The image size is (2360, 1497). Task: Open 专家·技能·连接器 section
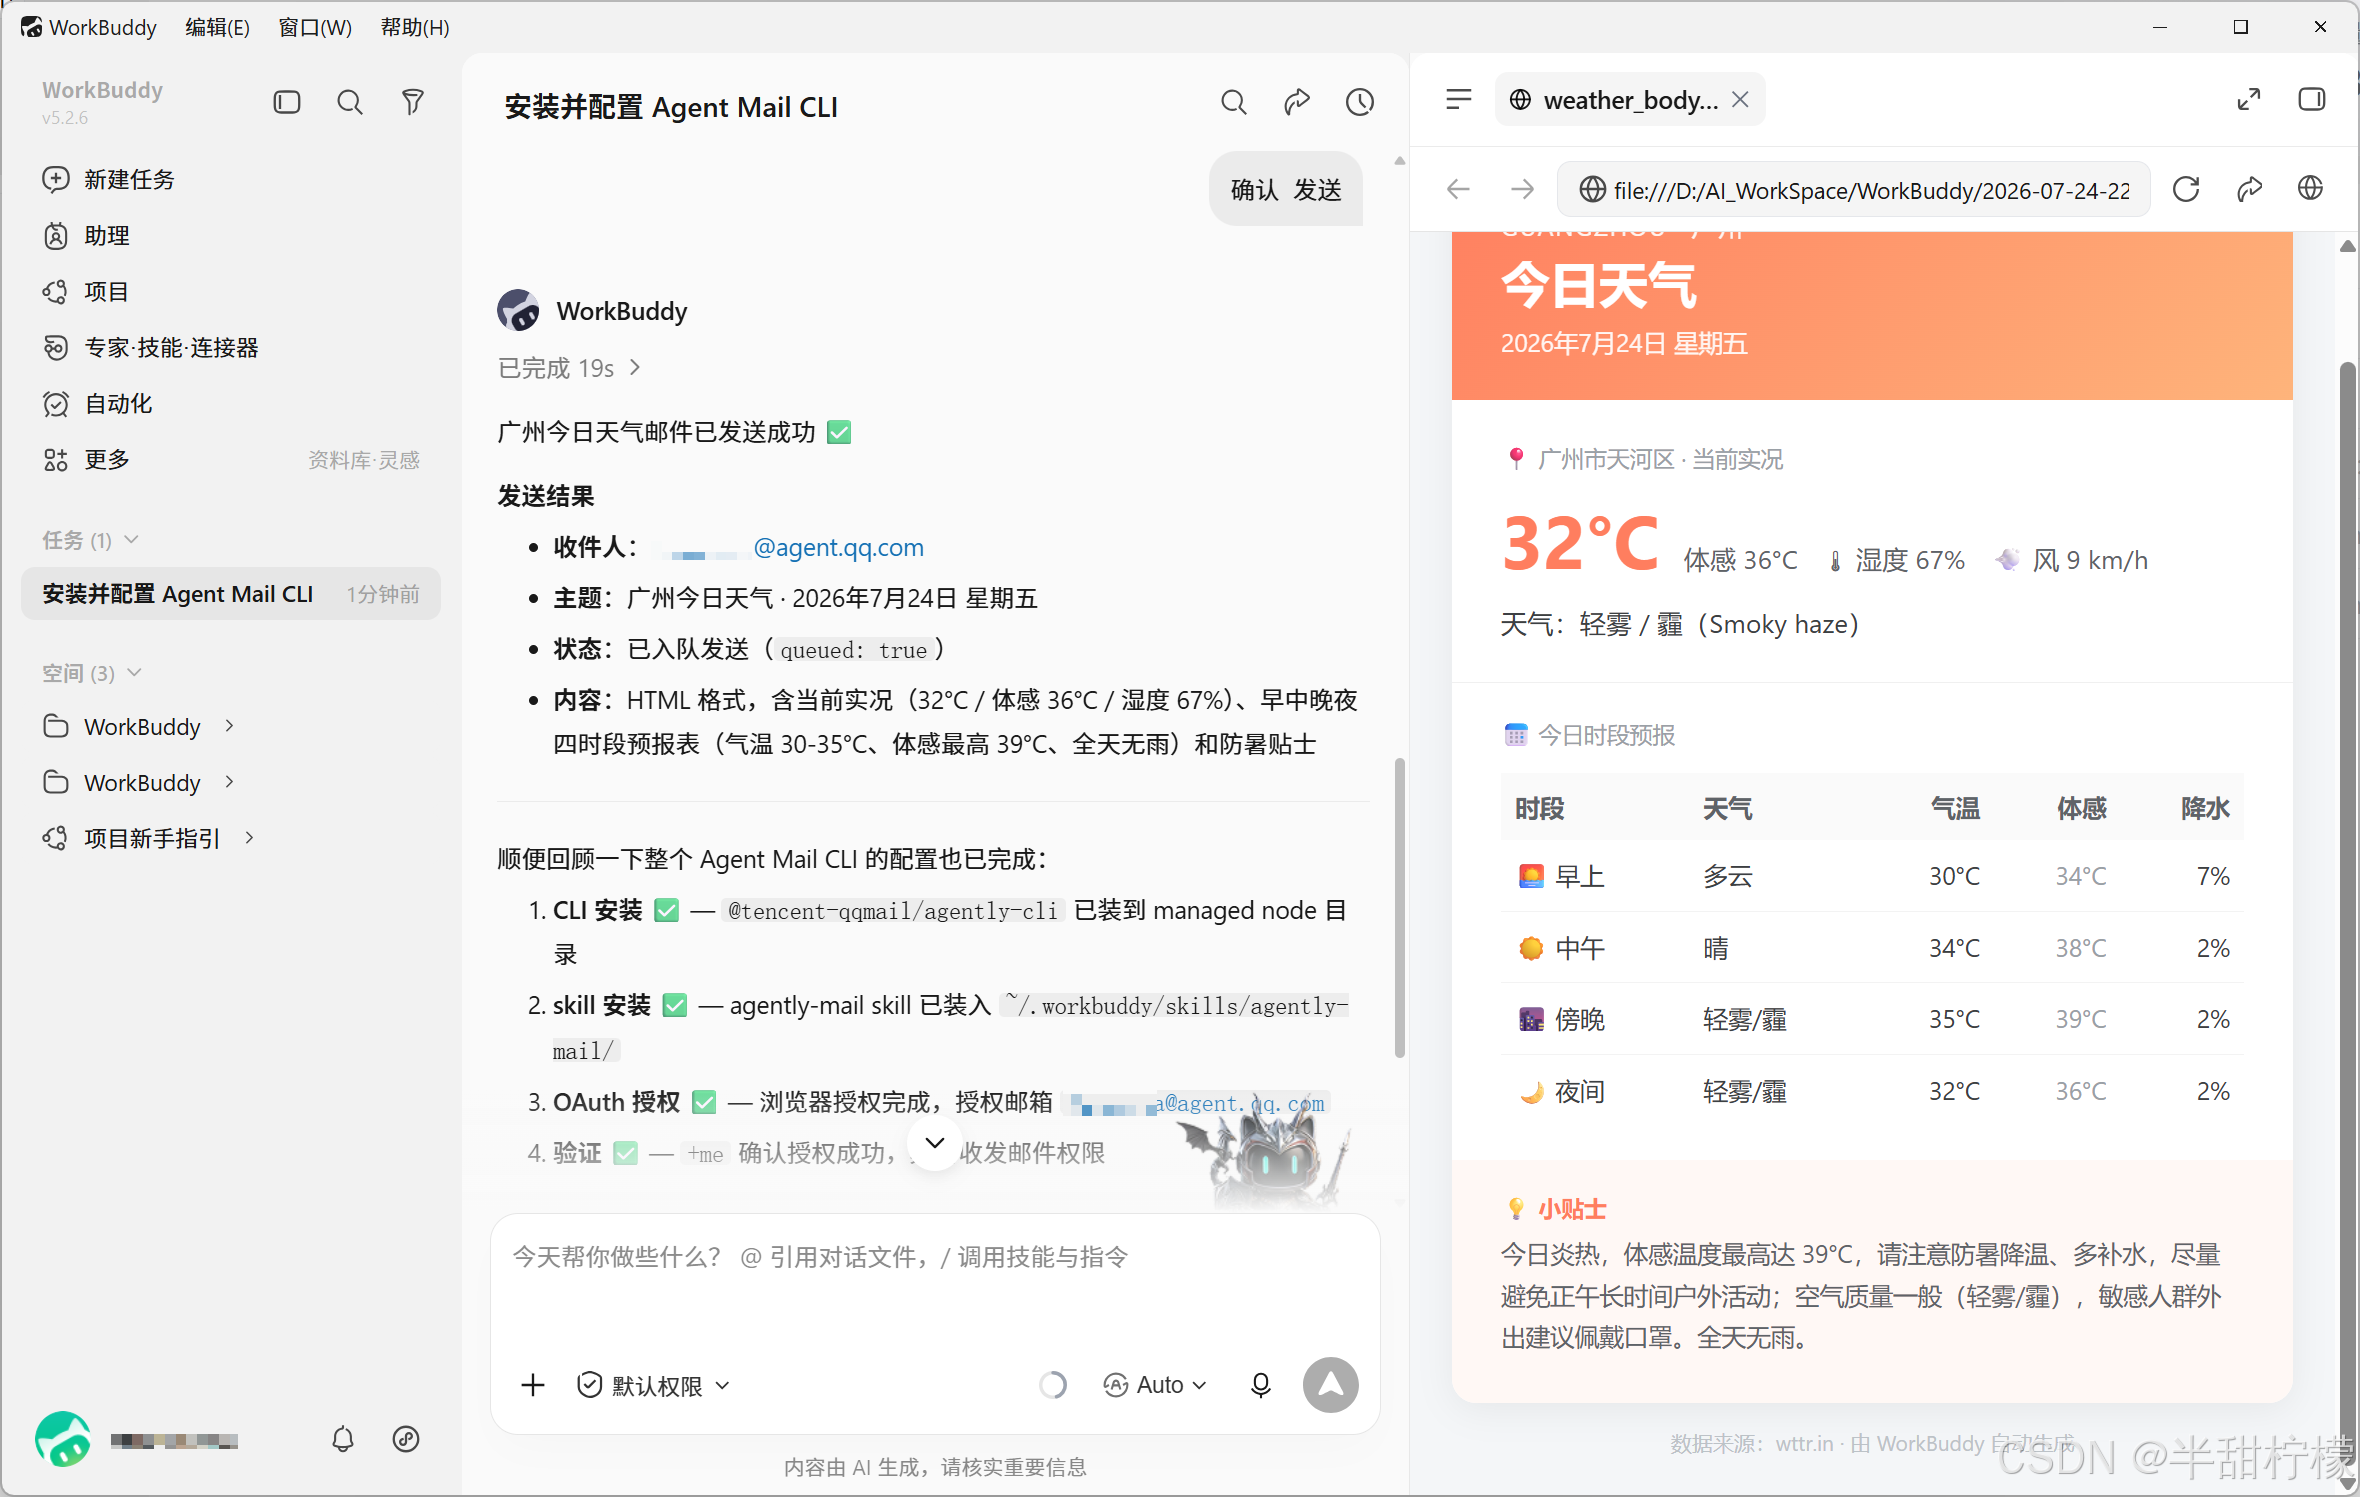[x=151, y=347]
